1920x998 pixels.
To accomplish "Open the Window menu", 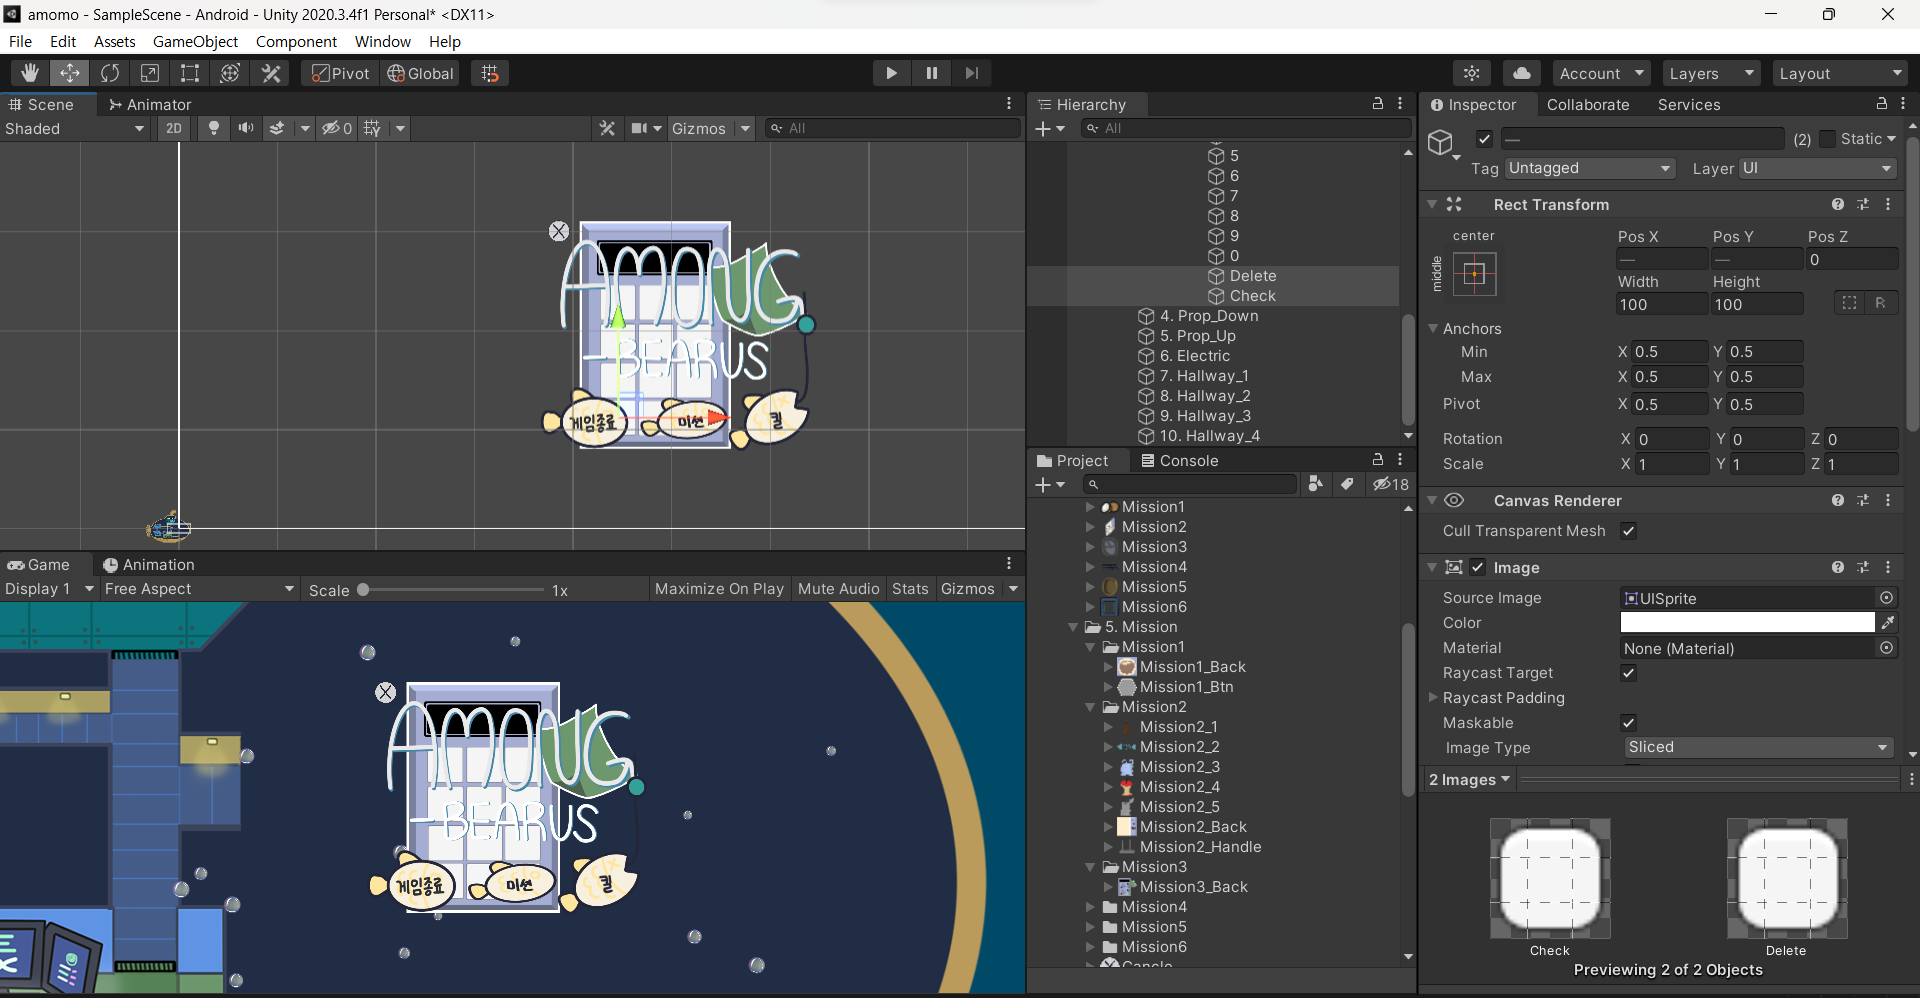I will tap(383, 41).
